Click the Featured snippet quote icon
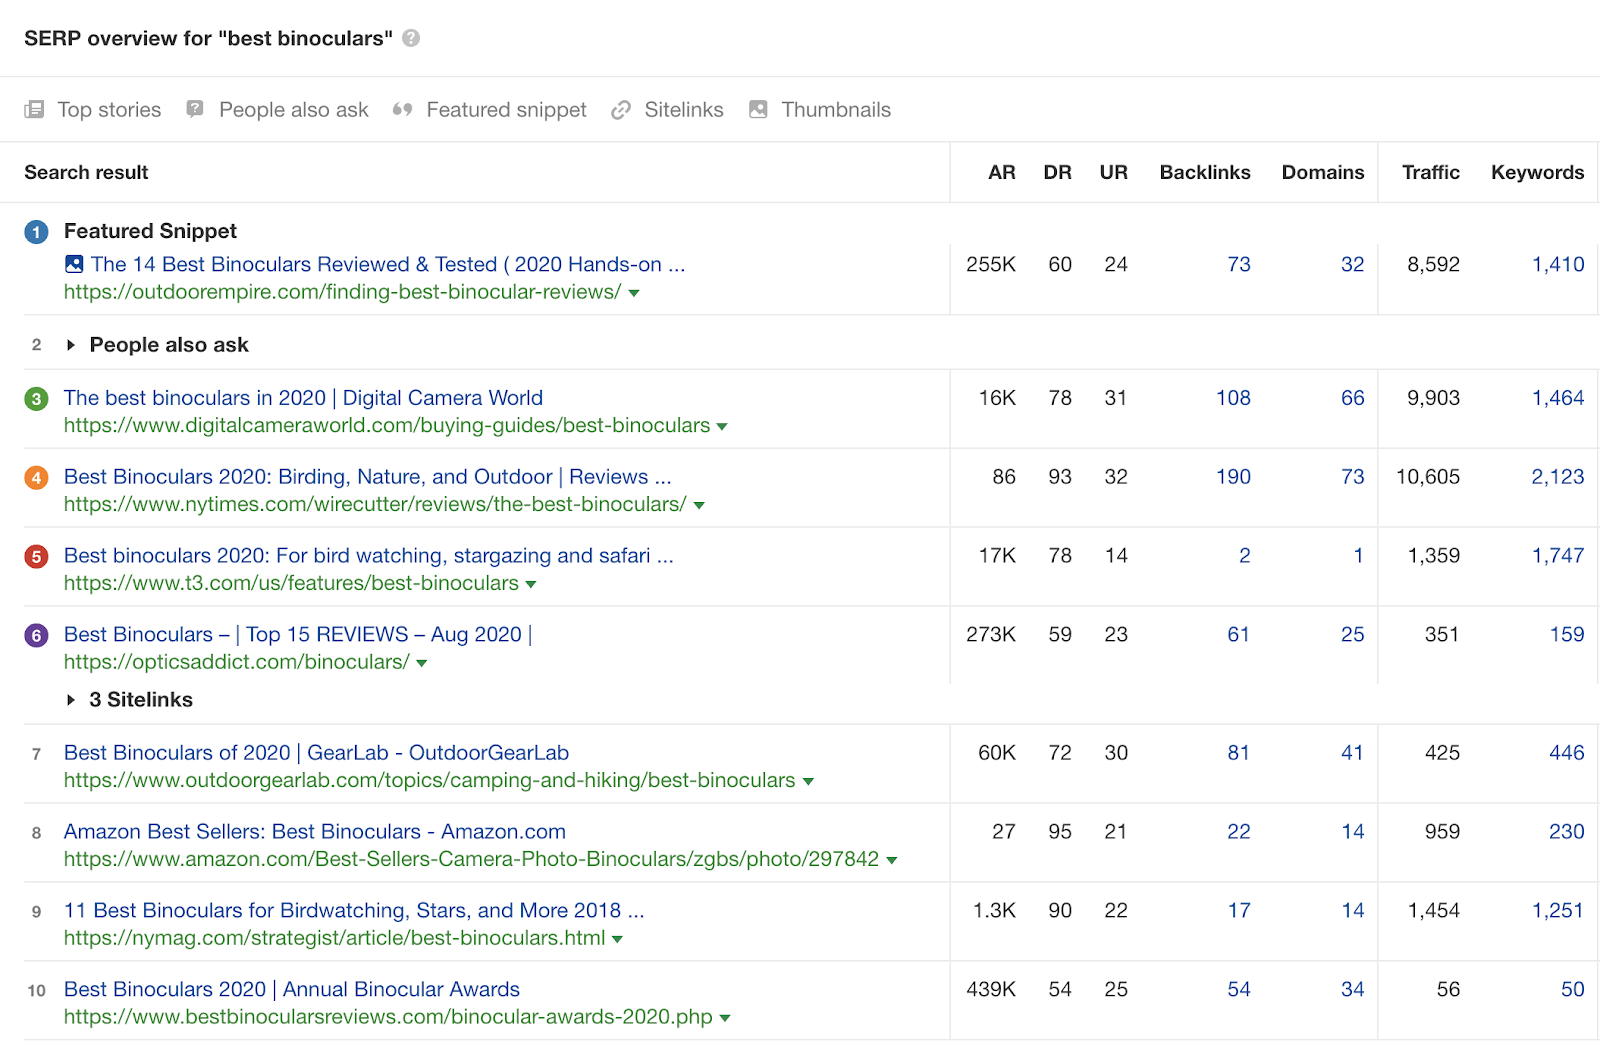The image size is (1600, 1051). coord(403,109)
